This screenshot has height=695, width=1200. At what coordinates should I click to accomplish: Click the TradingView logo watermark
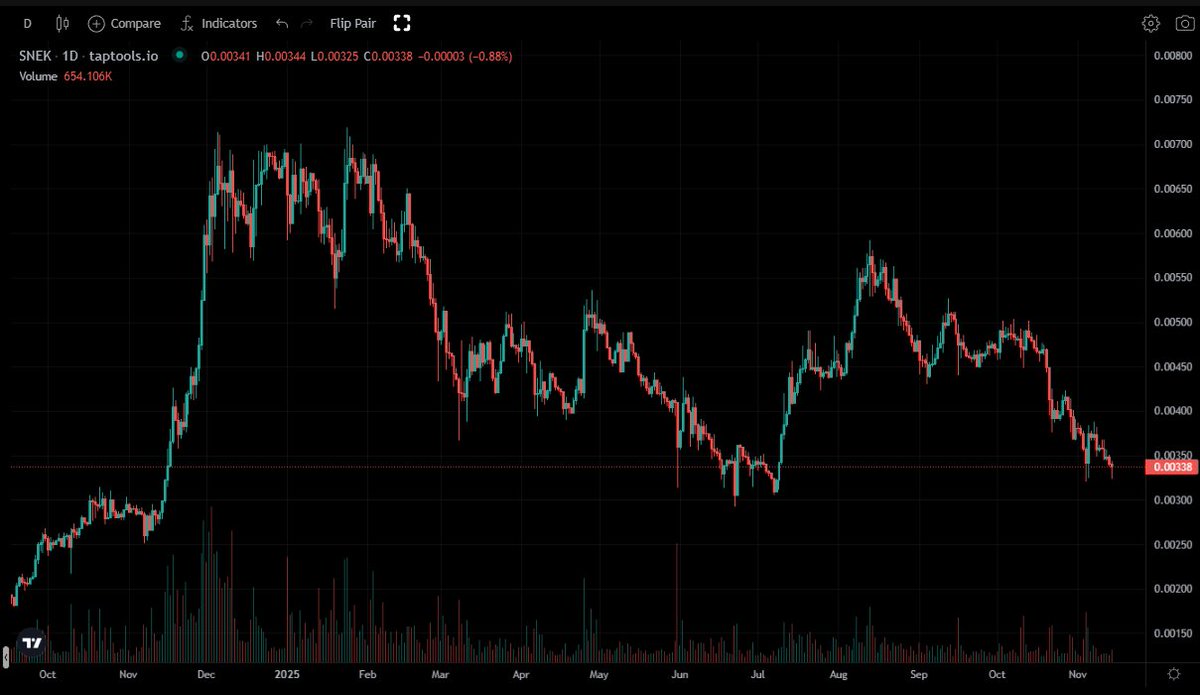click(32, 640)
